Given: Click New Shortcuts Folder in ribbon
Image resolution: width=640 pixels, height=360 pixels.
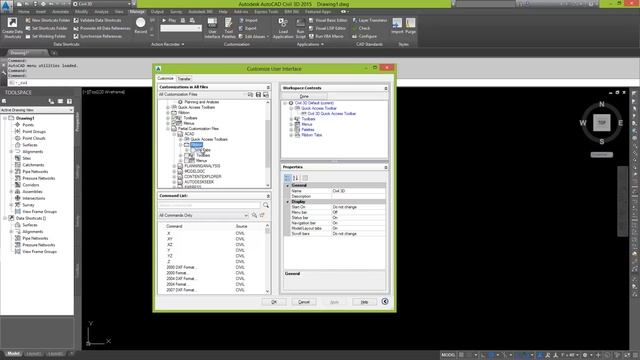Looking at the screenshot, I should [x=48, y=20].
